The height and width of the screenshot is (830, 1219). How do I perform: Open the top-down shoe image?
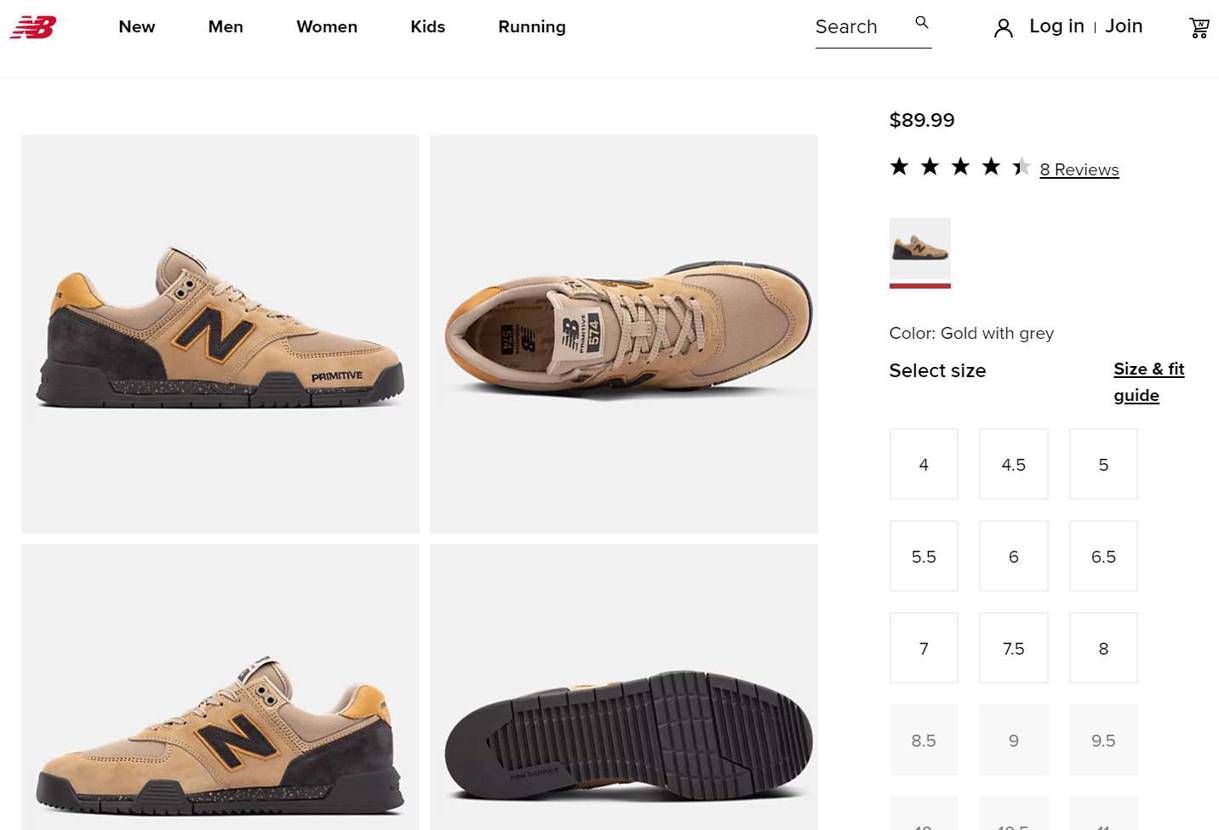coord(623,334)
